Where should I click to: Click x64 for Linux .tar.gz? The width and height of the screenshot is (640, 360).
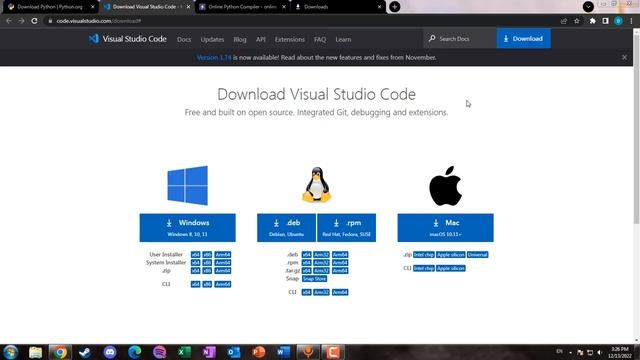click(x=307, y=271)
